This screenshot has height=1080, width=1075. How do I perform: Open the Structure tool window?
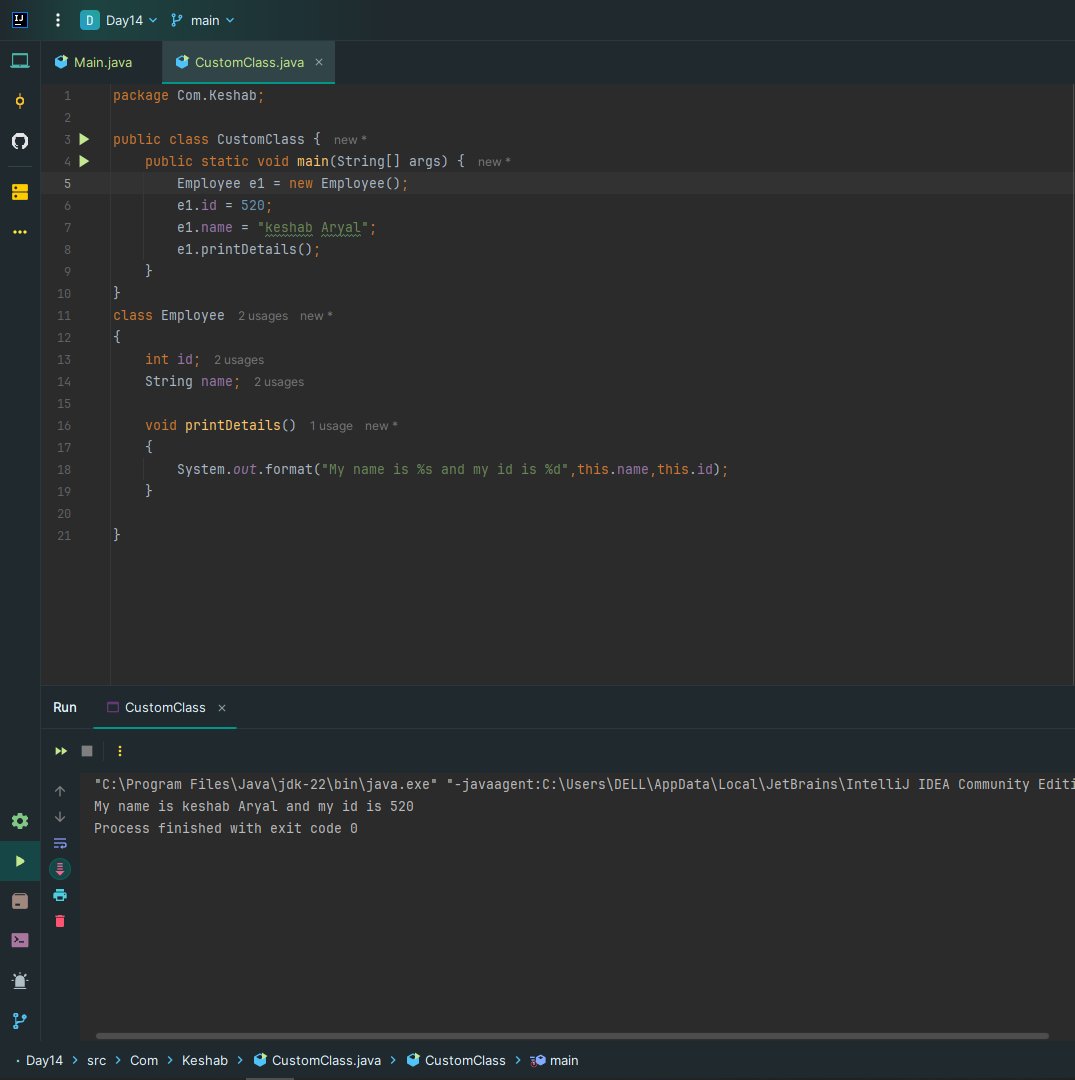[x=20, y=192]
